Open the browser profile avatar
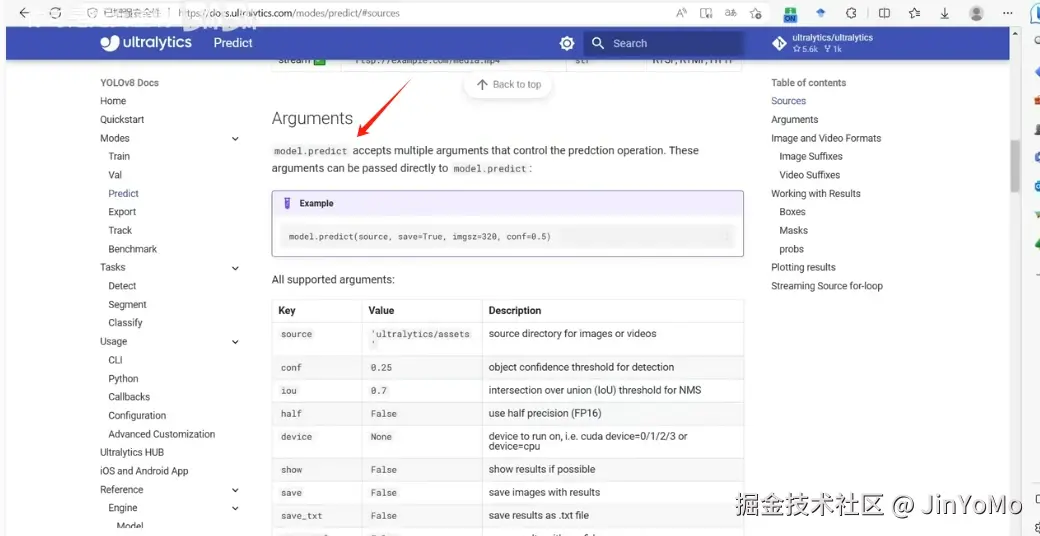This screenshot has height=536, width=1040. pyautogui.click(x=976, y=13)
